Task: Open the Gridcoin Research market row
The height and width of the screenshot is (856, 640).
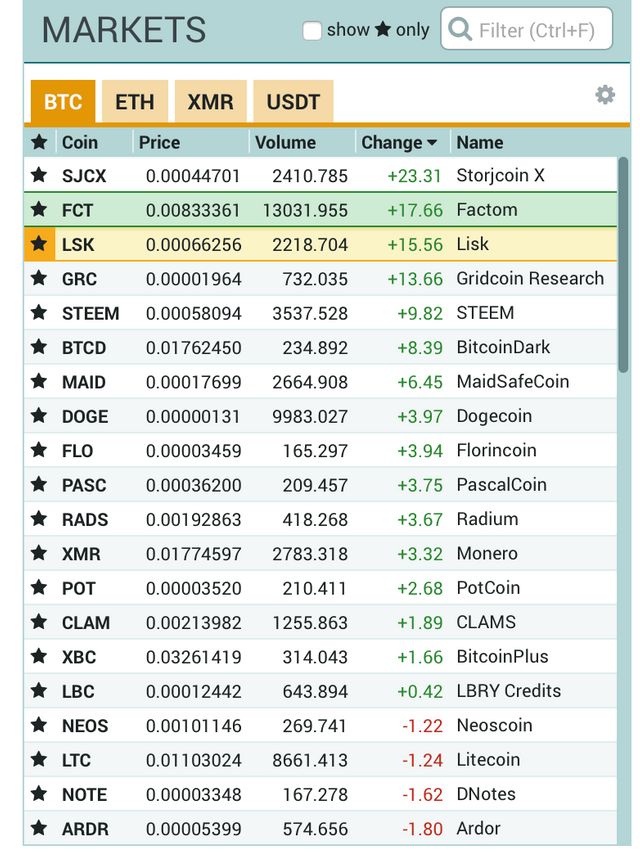Action: pyautogui.click(x=530, y=279)
